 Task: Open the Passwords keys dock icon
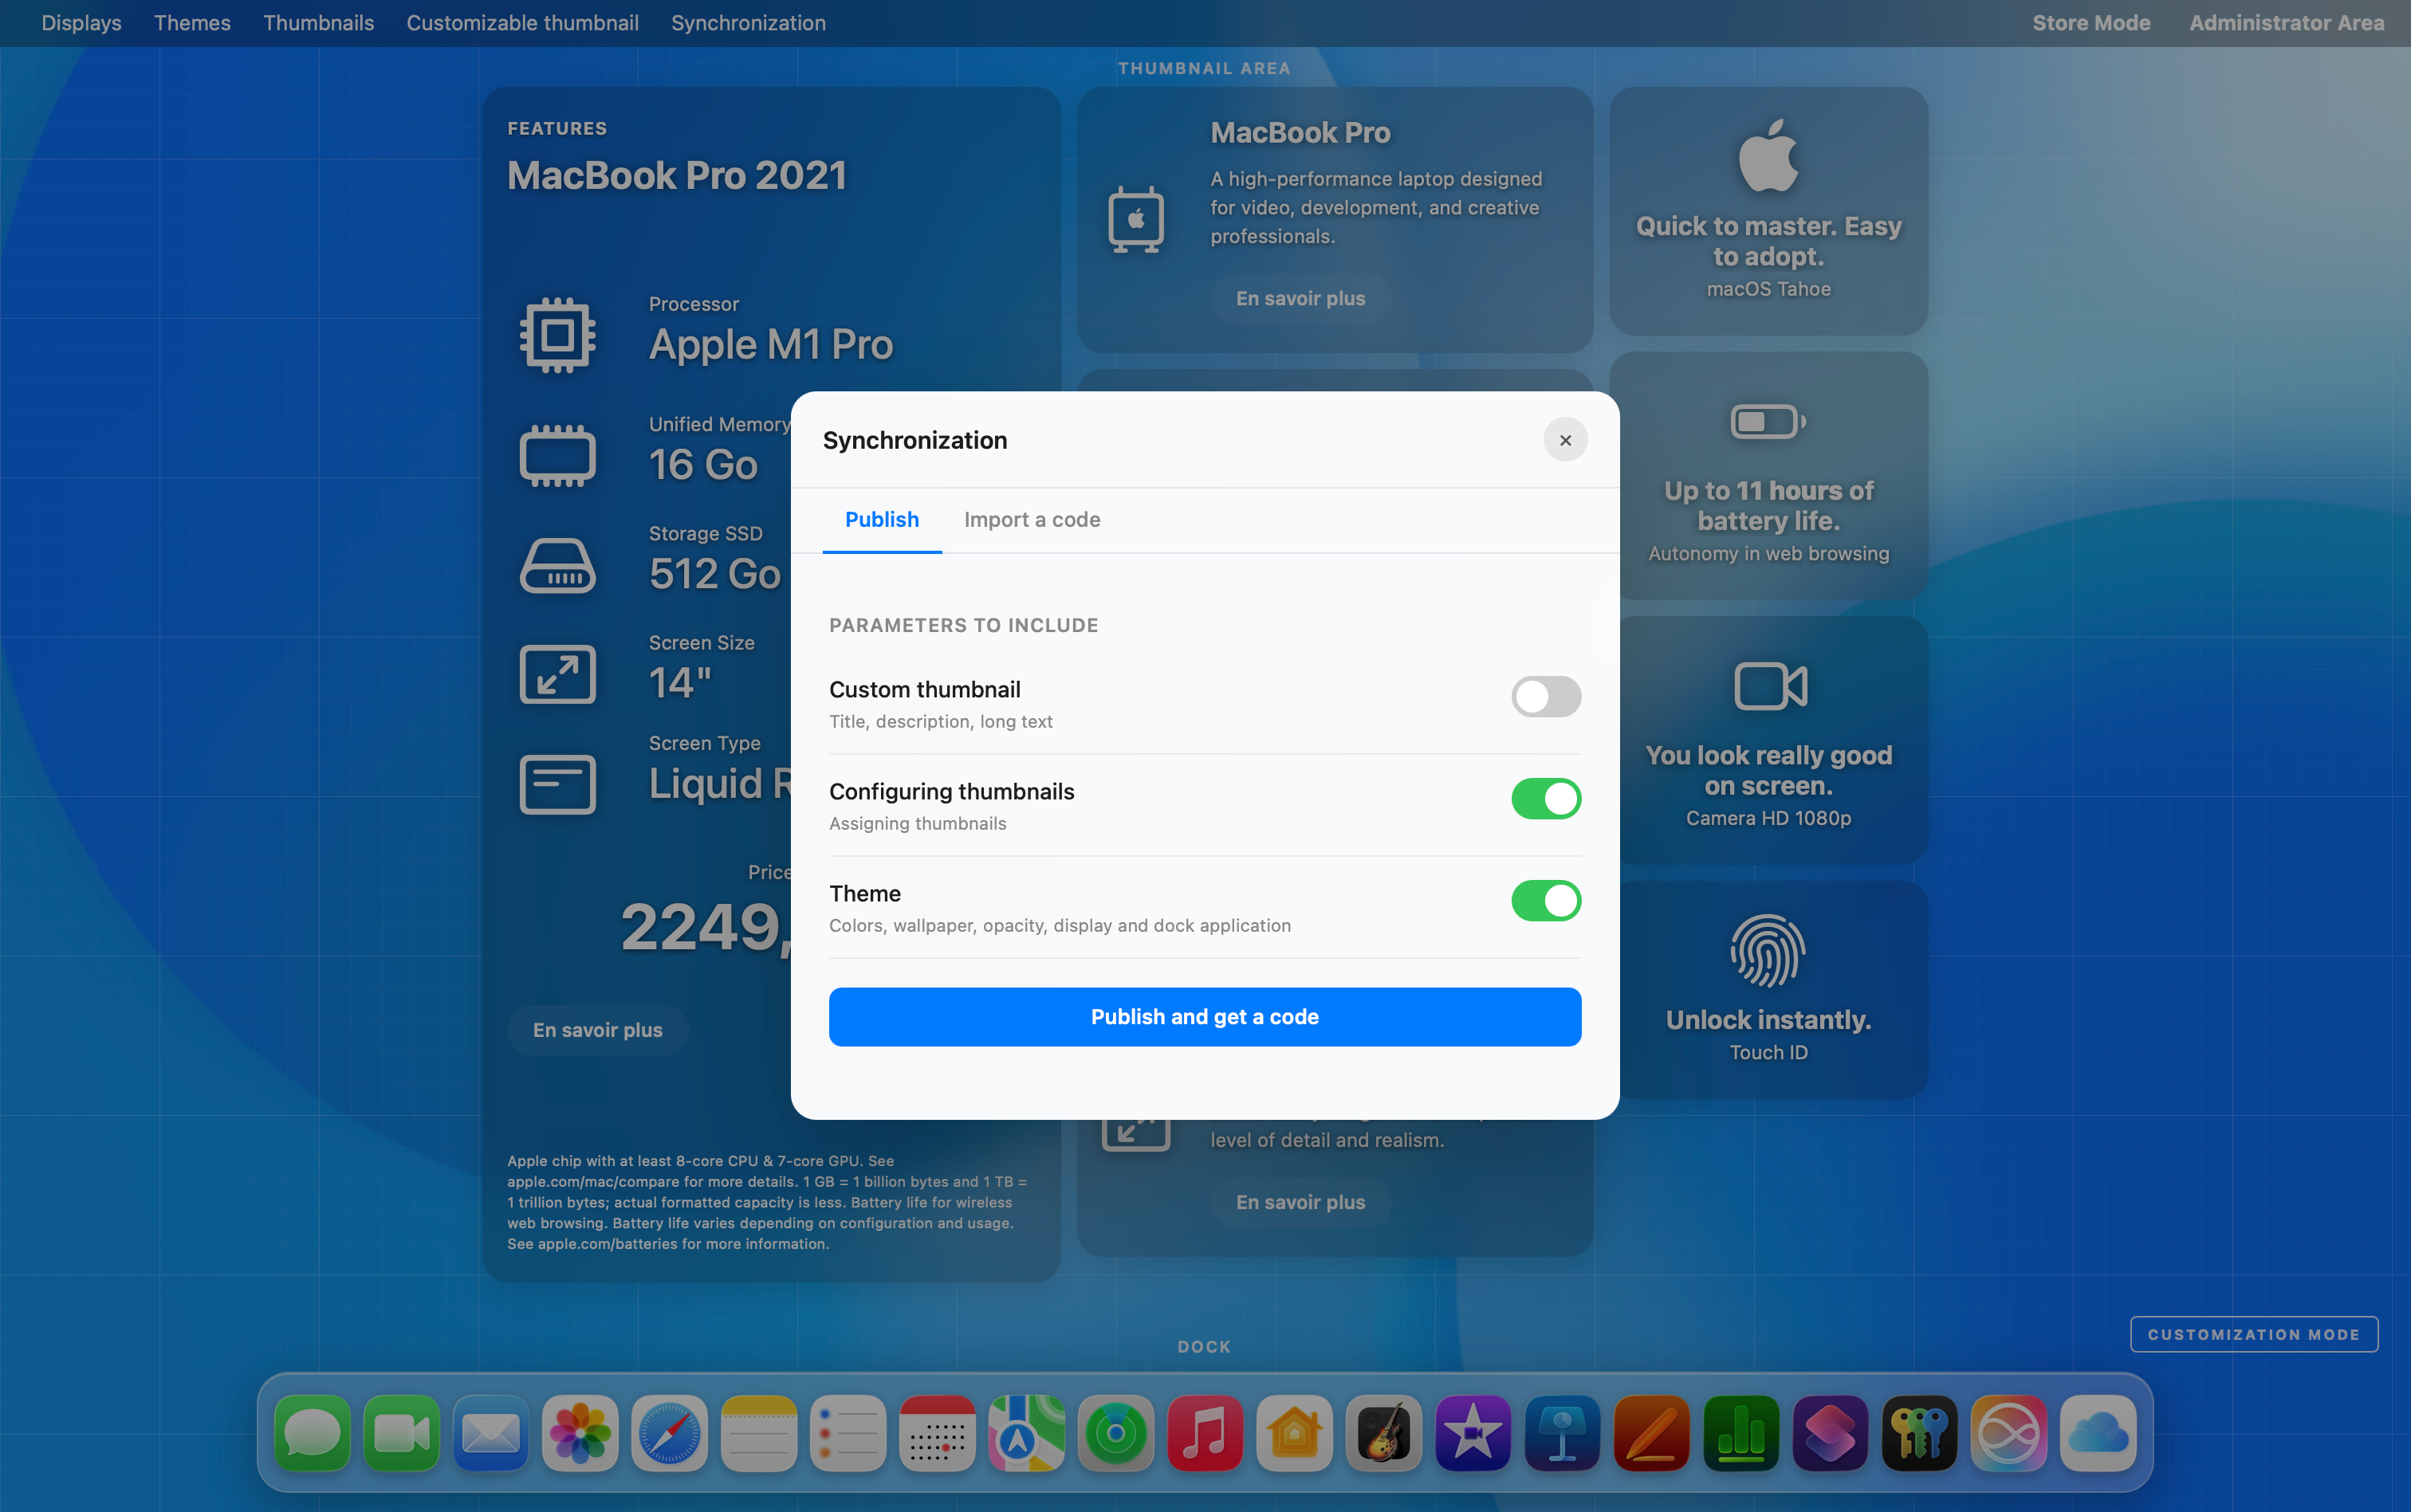1920,1433
